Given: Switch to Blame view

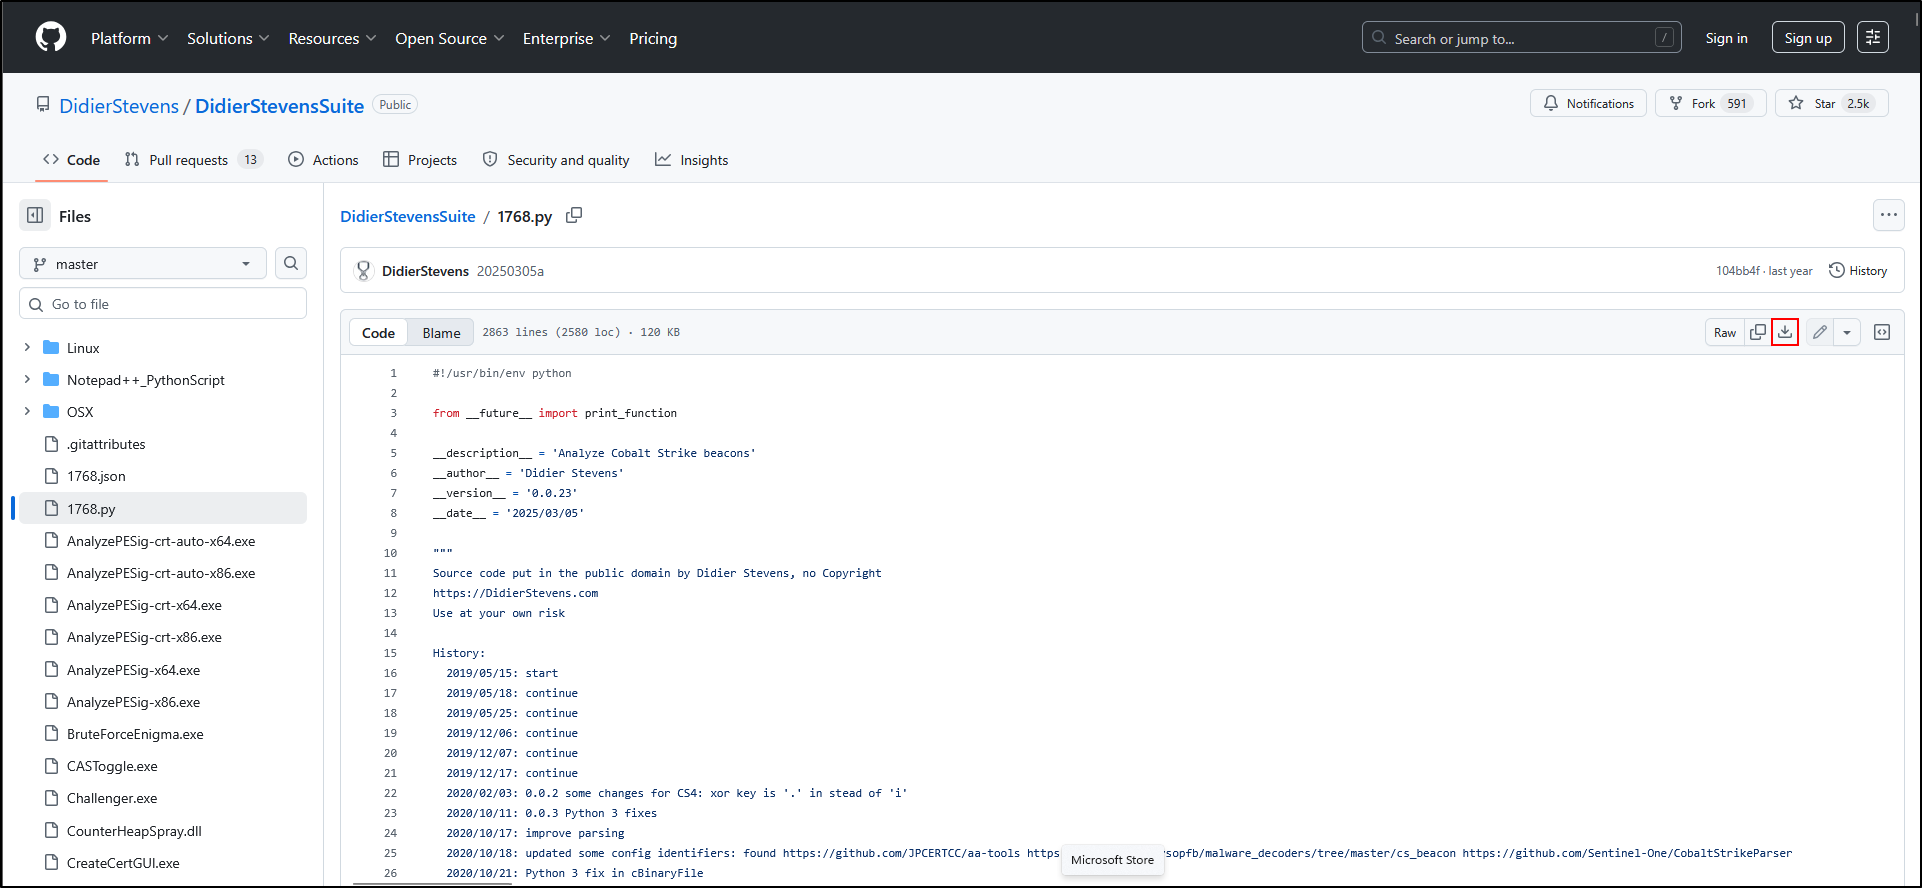Looking at the screenshot, I should coord(441,333).
